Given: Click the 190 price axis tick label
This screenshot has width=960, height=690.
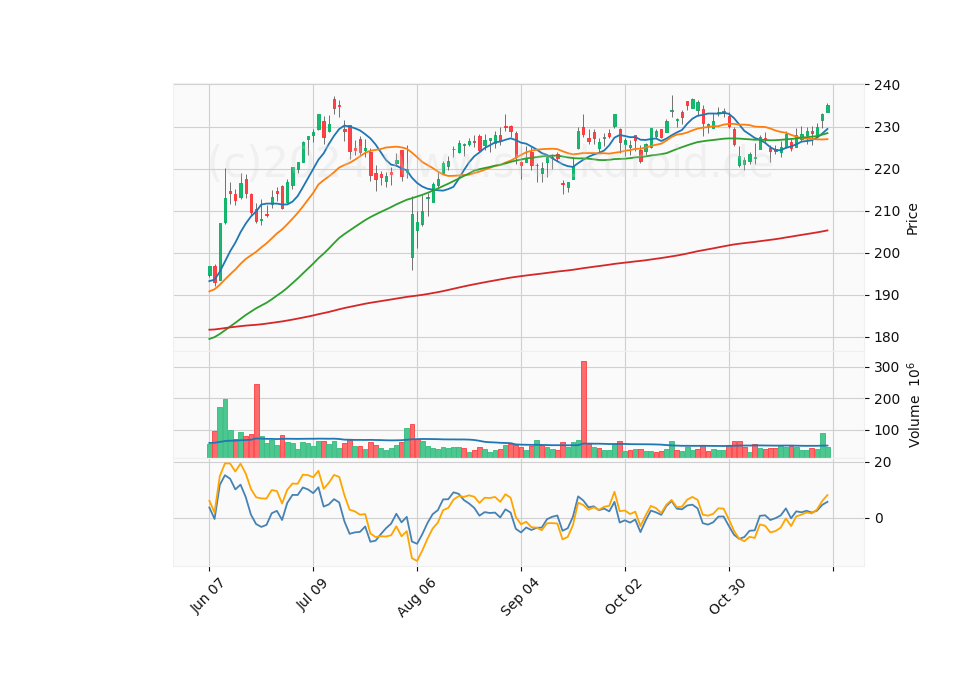Looking at the screenshot, I should click(887, 295).
